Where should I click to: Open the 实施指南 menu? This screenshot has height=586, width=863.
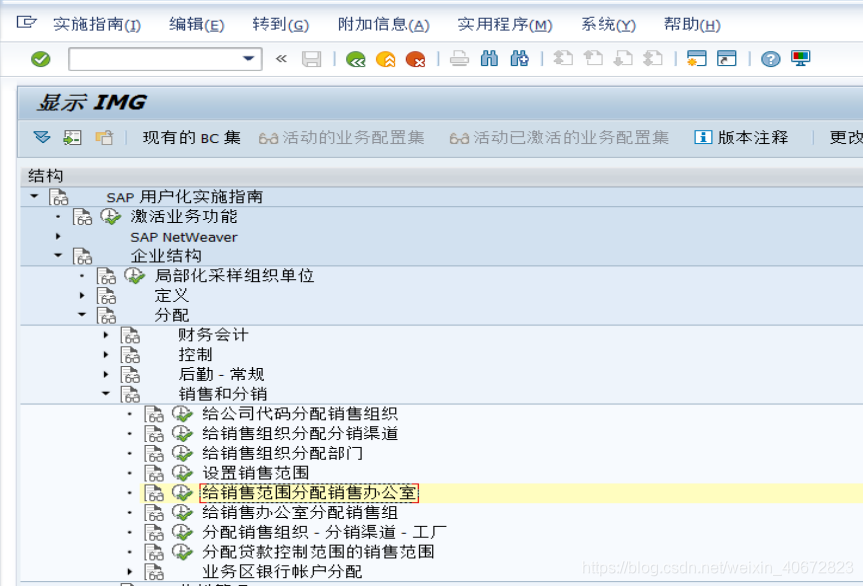(x=97, y=24)
